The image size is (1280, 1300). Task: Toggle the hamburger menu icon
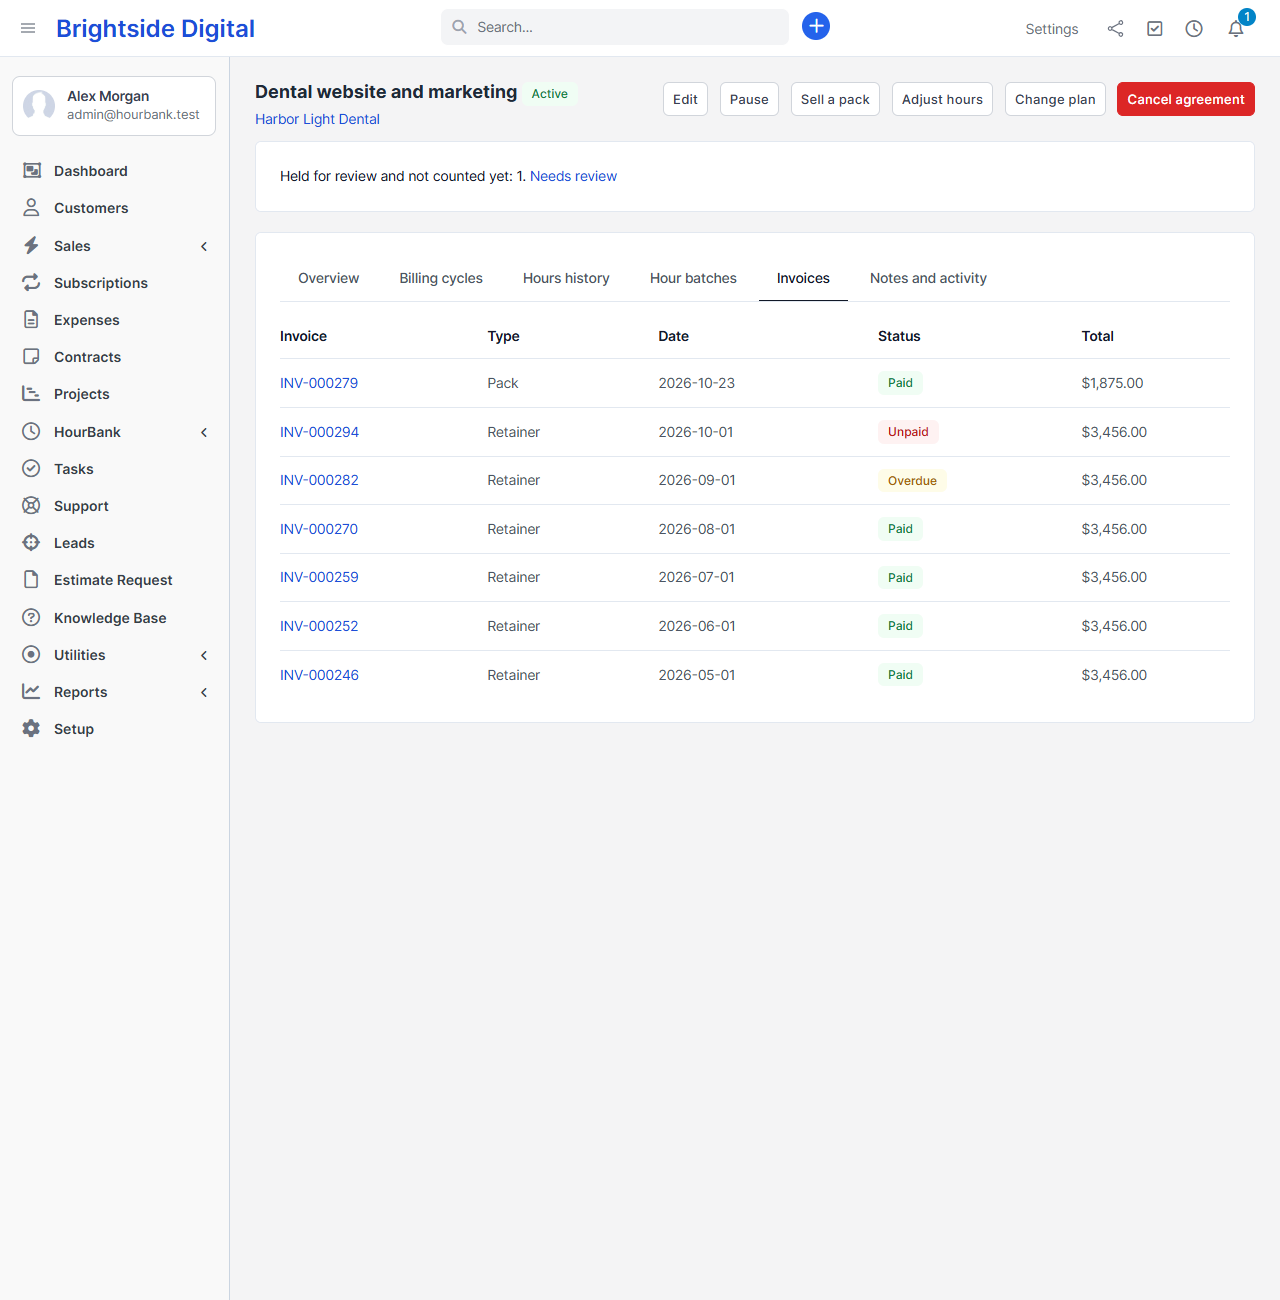28,28
